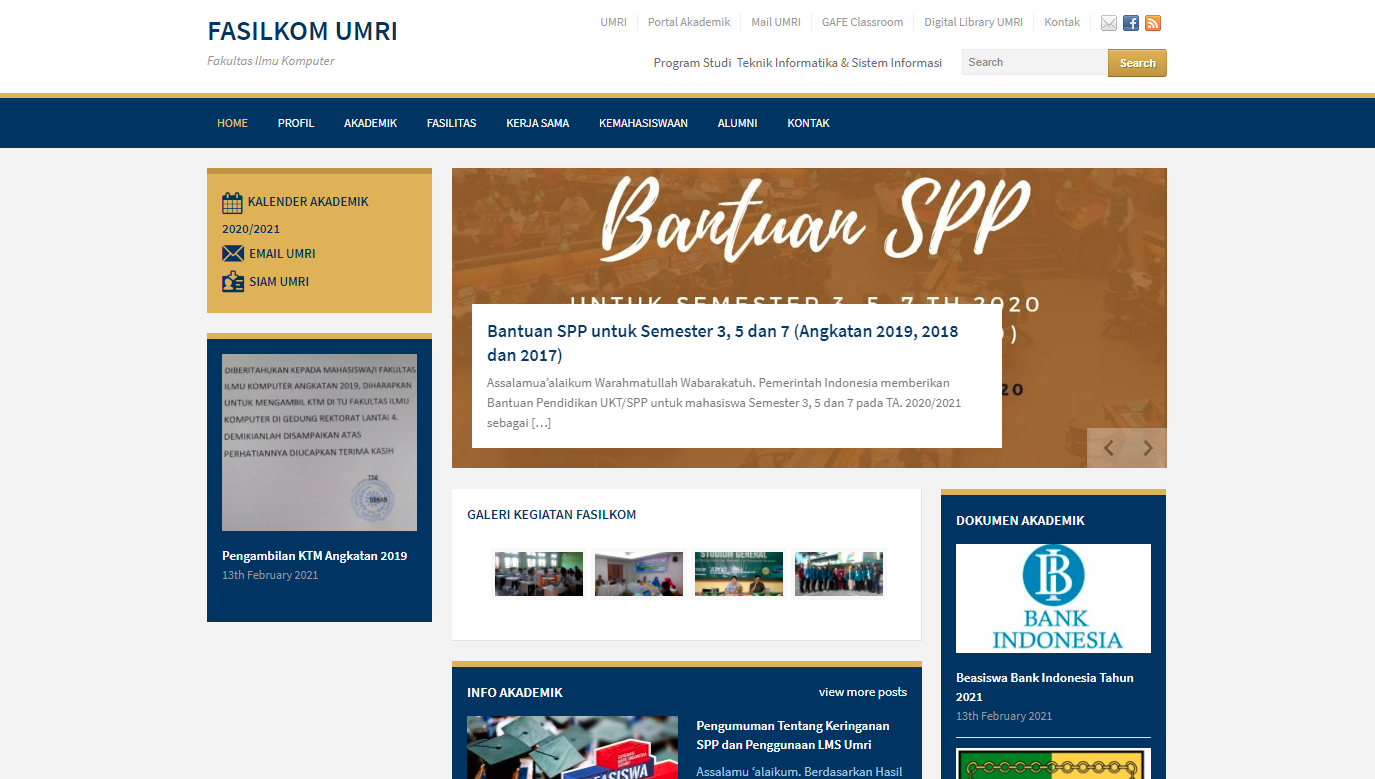
Task: Open Bantuan SPP untuk Semester article title
Action: coord(722,343)
